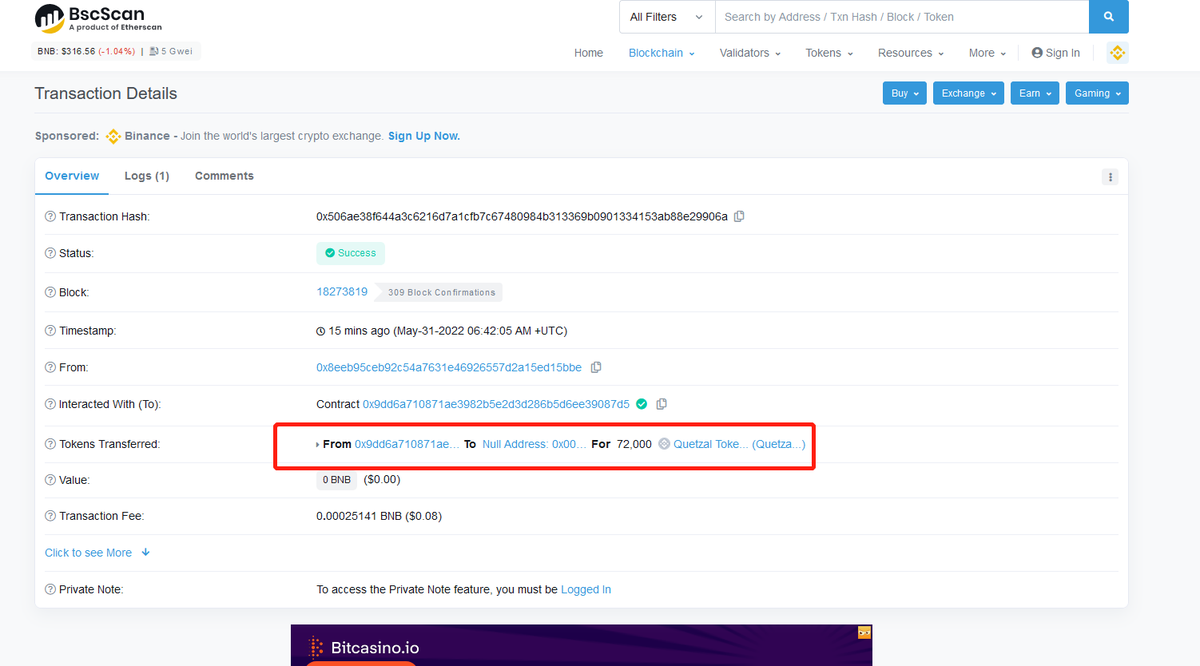The image size is (1200, 666).
Task: Open From address 0x8eeb95ceb92c54a7...
Action: [x=449, y=367]
